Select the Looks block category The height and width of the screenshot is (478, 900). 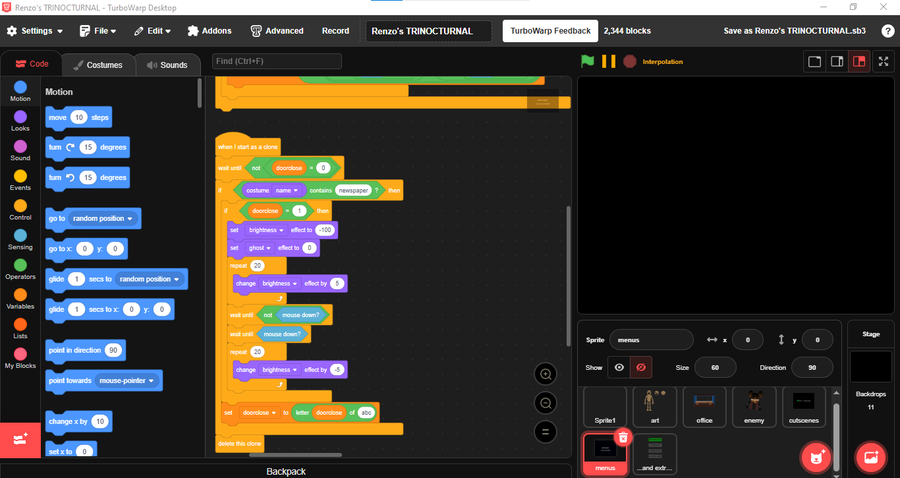(20, 121)
